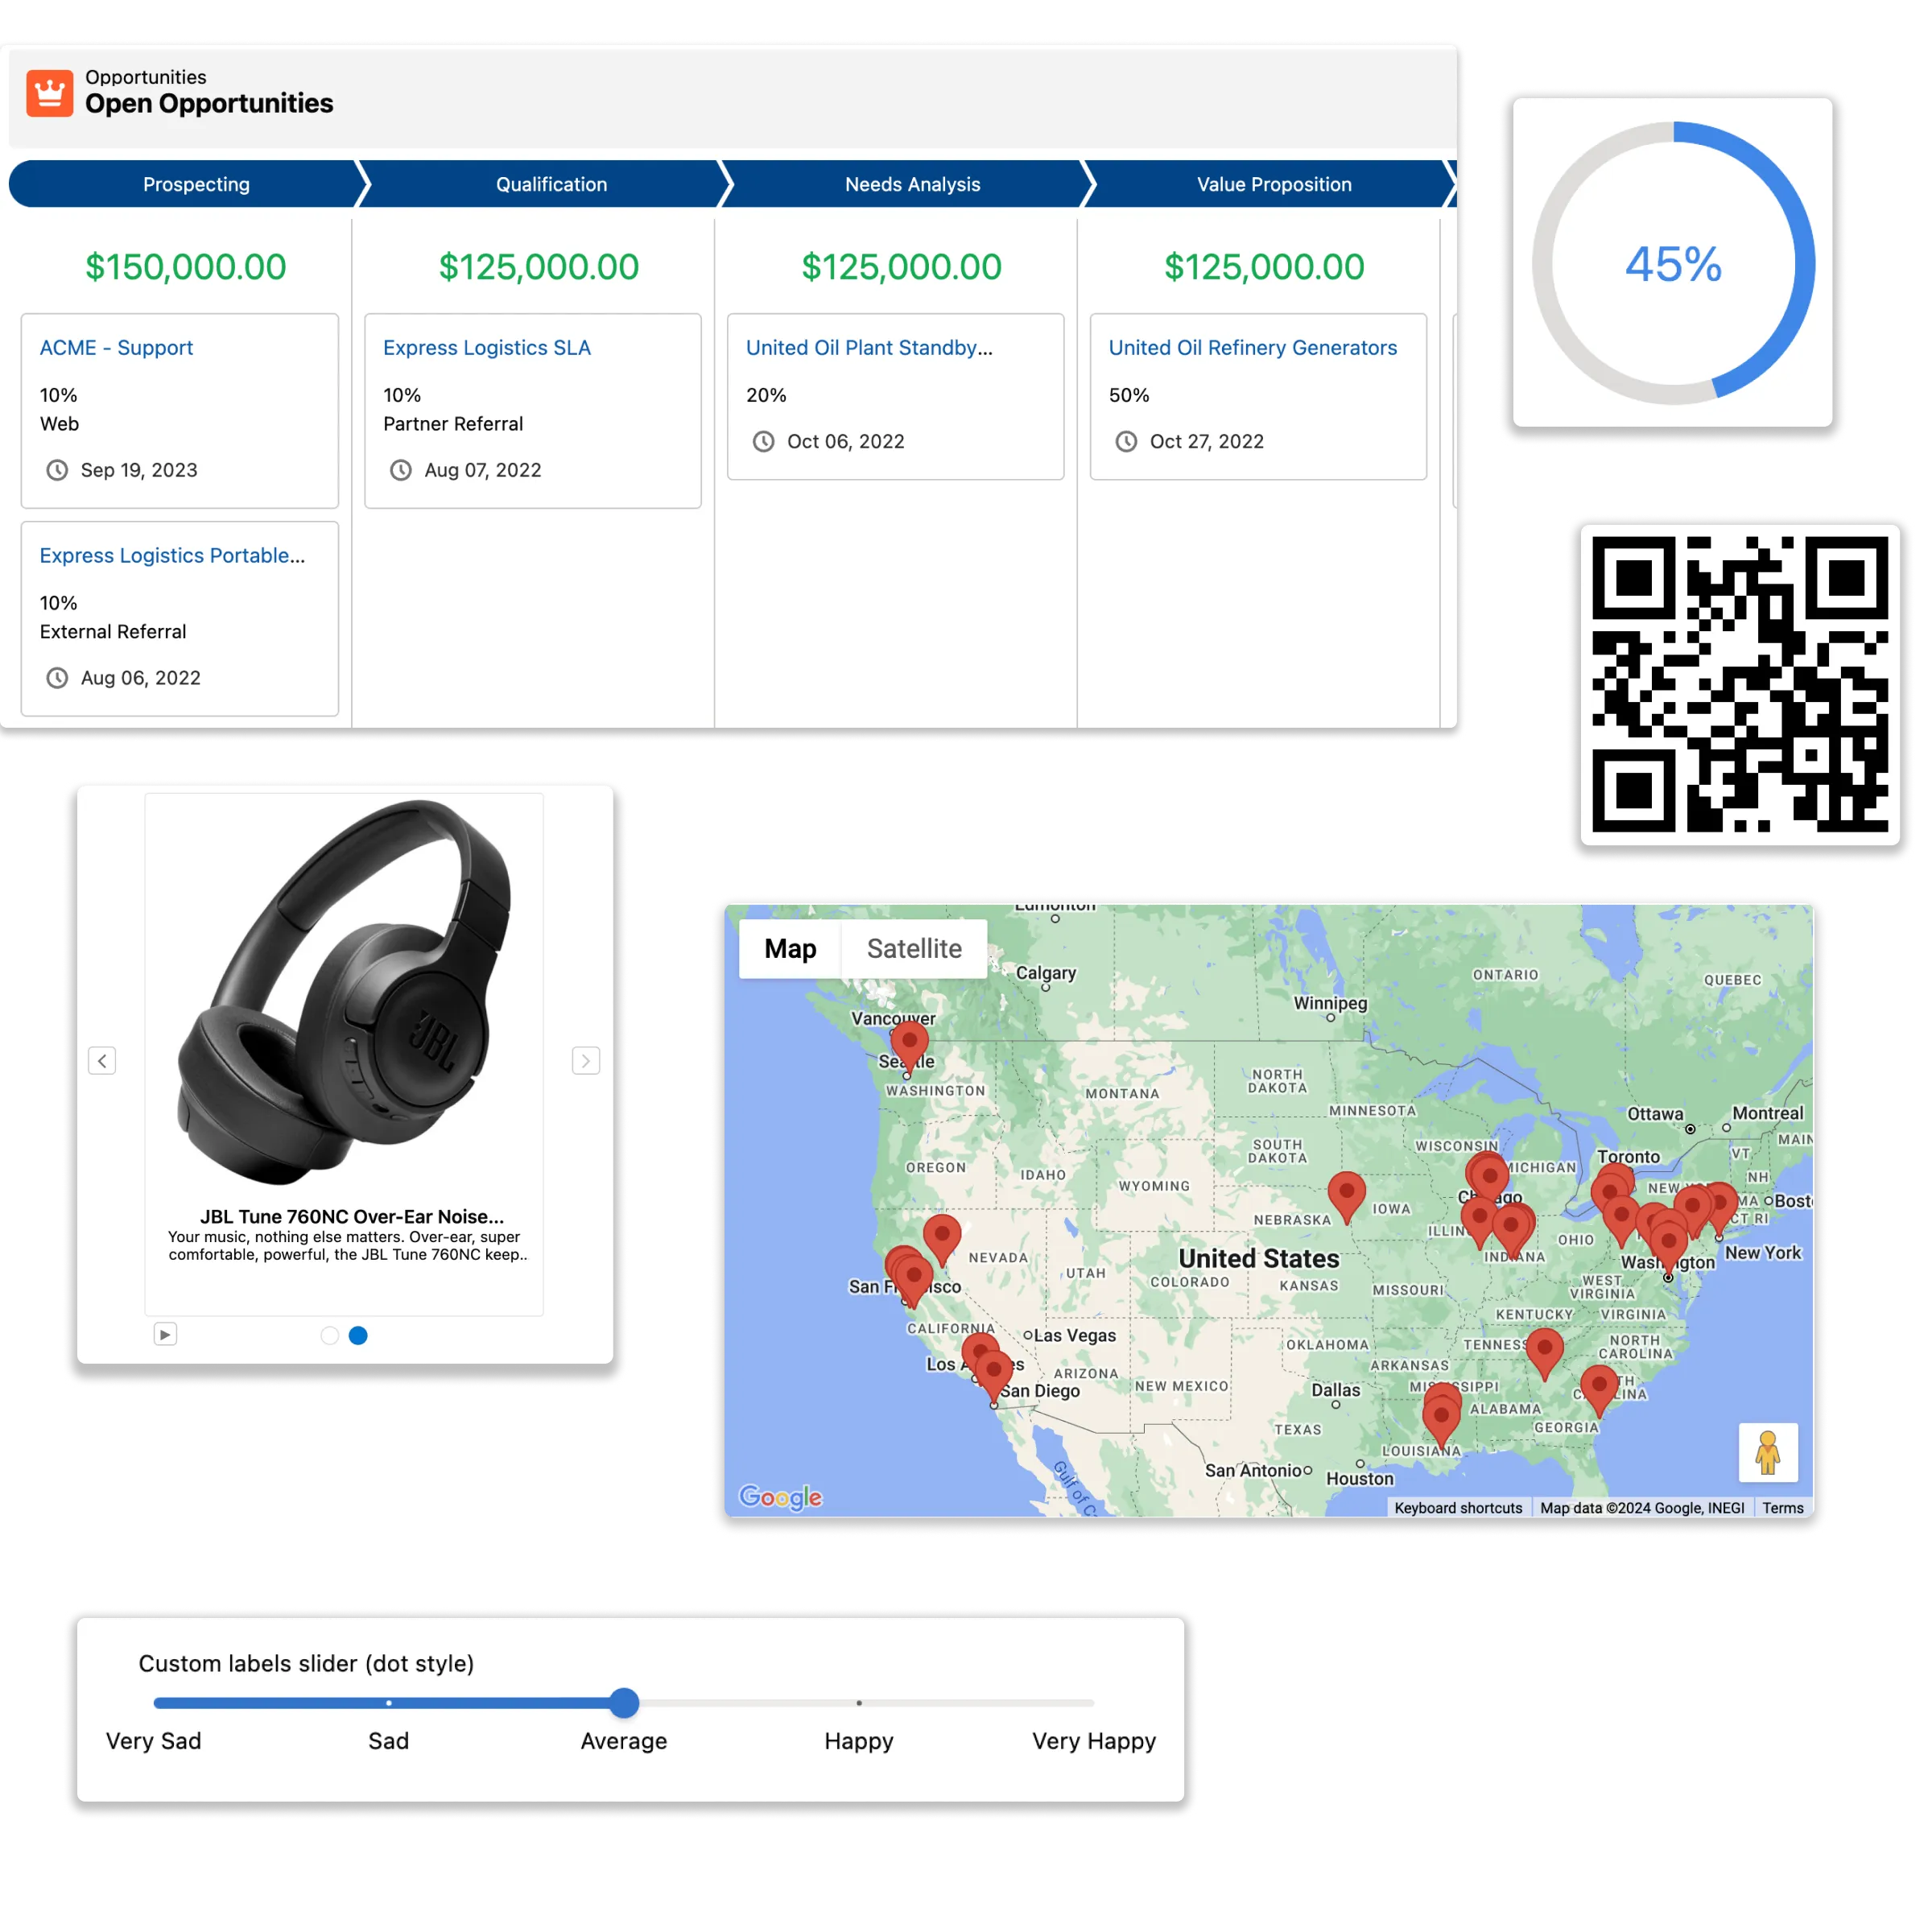Click the carousel next arrow button
The image size is (1932, 1932).
(586, 1060)
